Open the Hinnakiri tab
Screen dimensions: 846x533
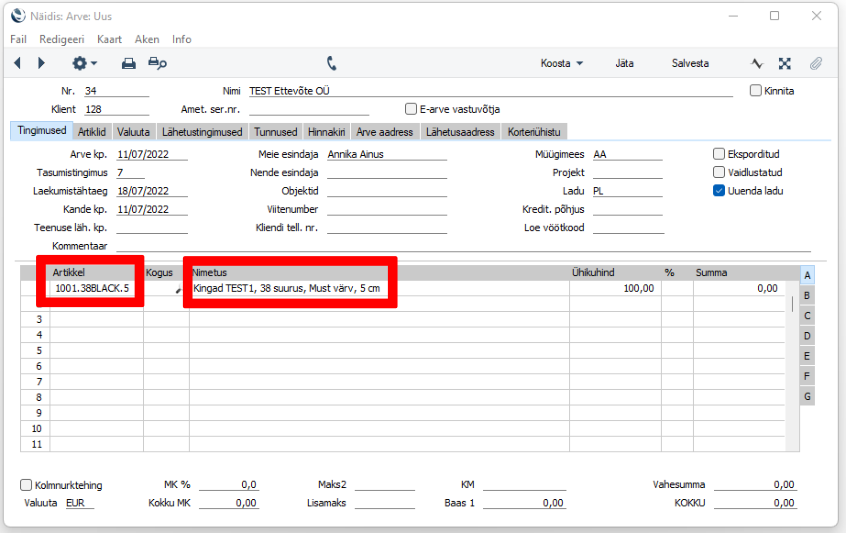tap(326, 132)
